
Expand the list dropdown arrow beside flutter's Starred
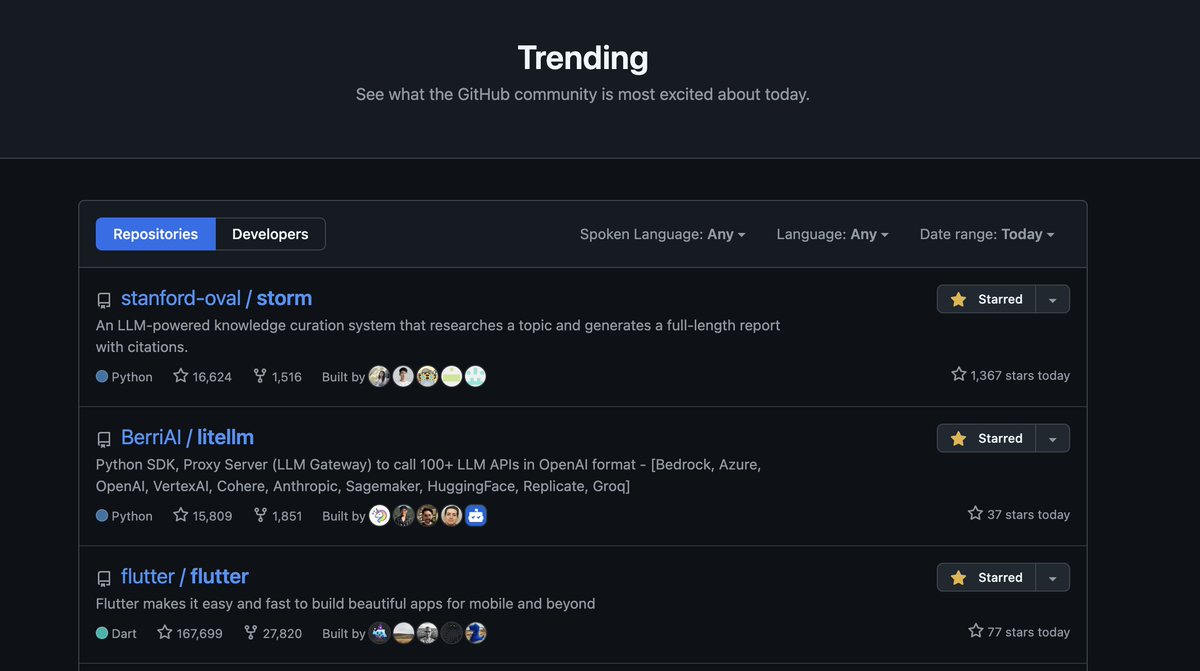point(1053,577)
